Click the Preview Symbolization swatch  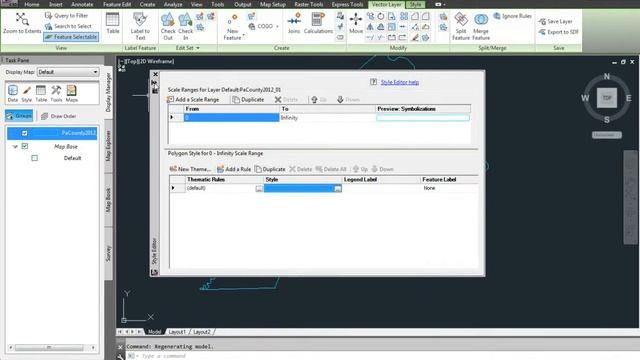tap(422, 118)
